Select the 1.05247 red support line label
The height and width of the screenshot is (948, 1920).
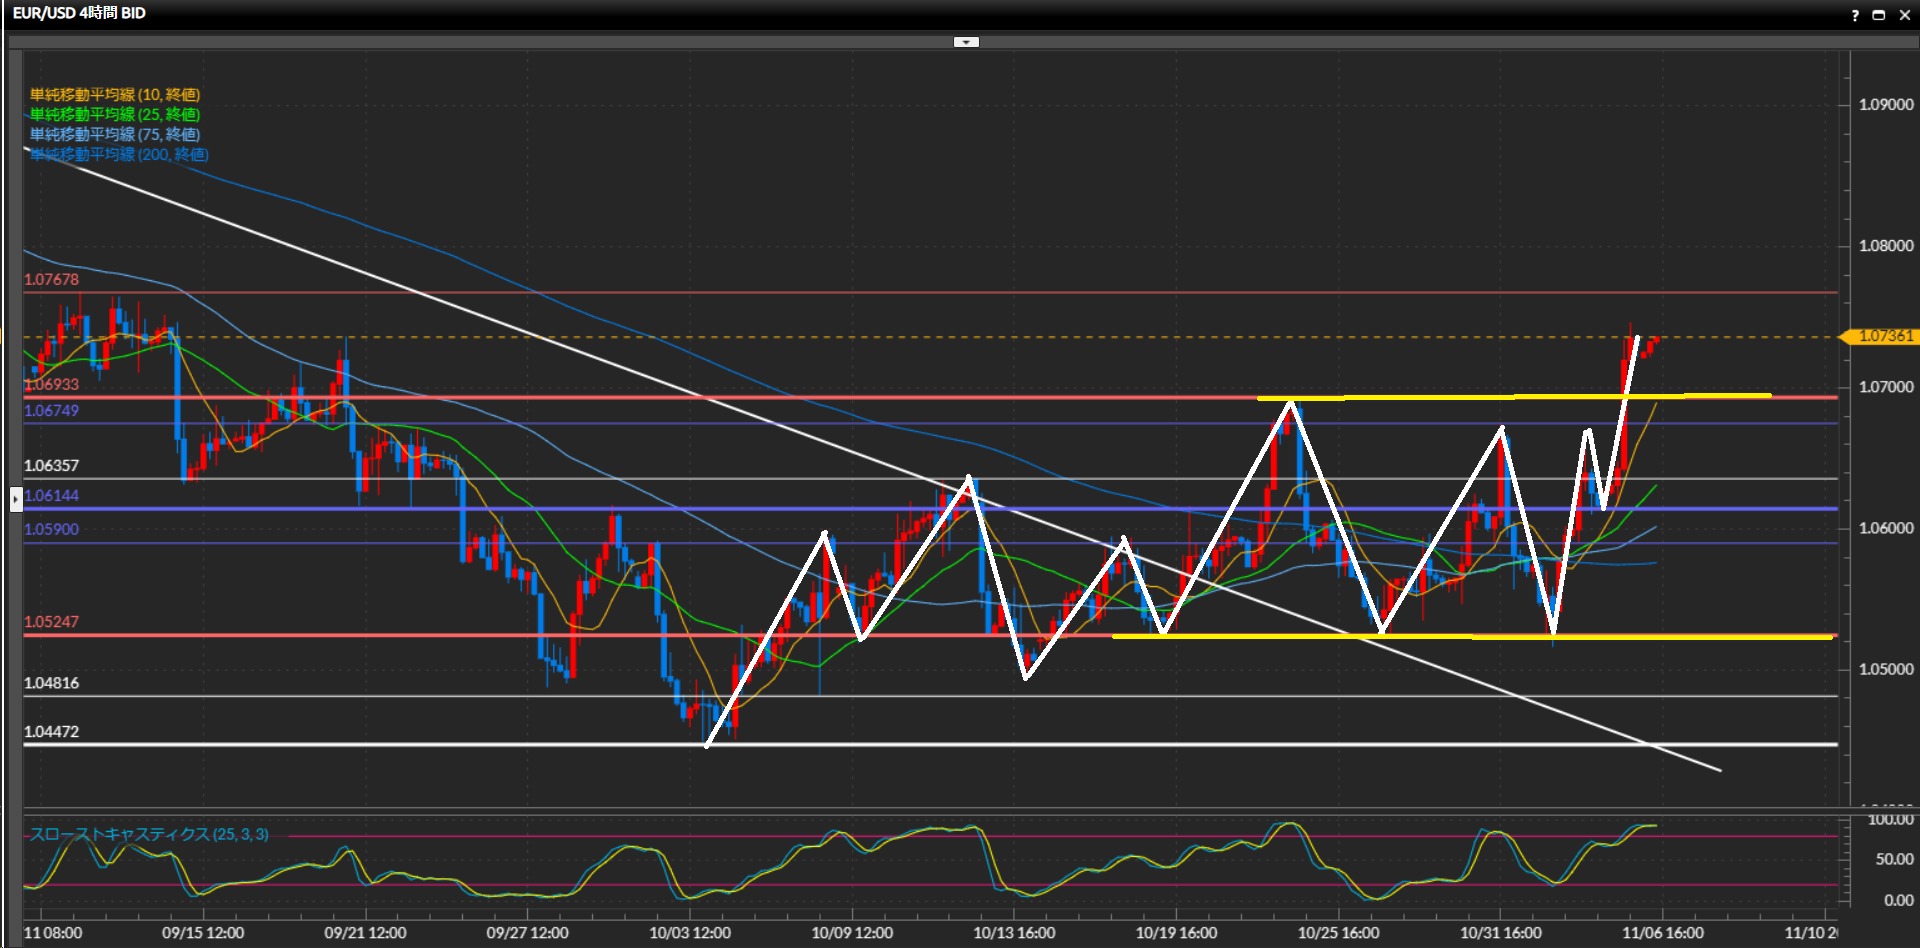51,621
